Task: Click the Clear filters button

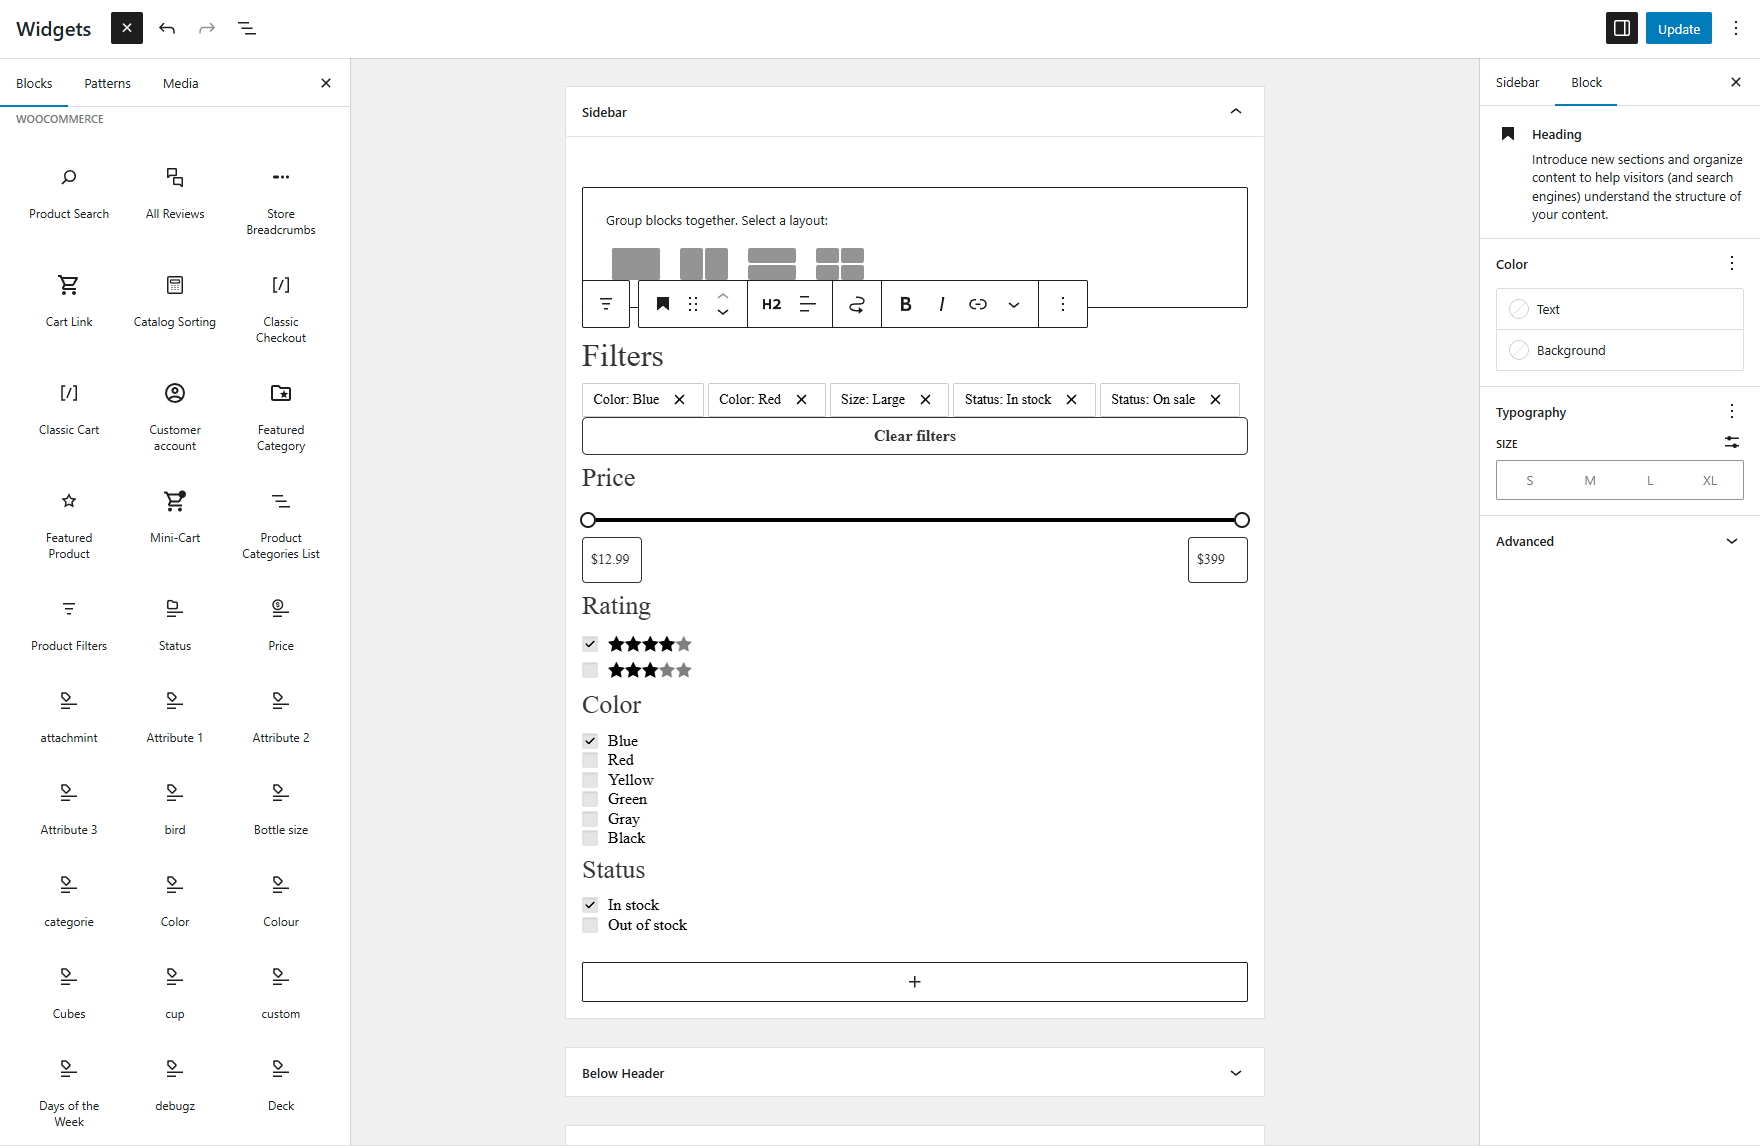Action: pyautogui.click(x=914, y=436)
